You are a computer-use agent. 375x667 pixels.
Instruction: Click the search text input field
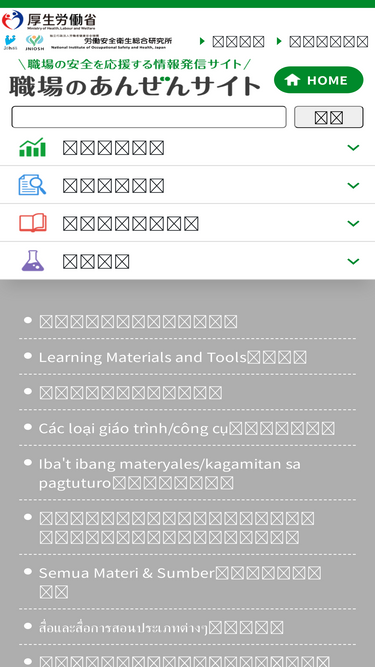click(x=149, y=117)
